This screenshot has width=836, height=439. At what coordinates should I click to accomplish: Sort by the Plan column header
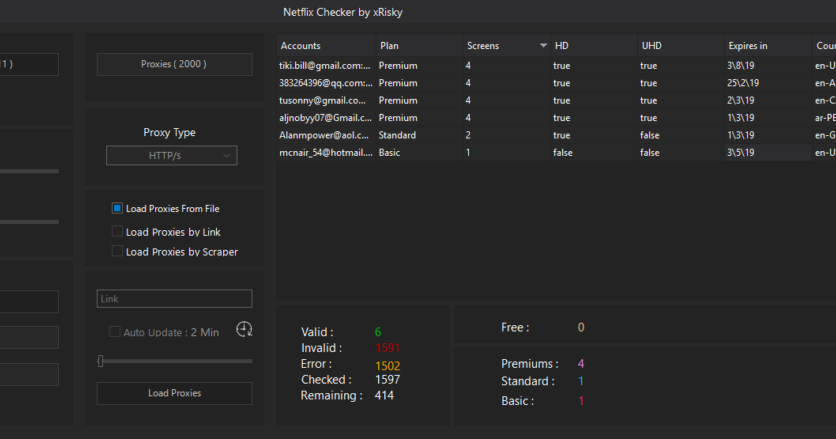click(x=420, y=46)
